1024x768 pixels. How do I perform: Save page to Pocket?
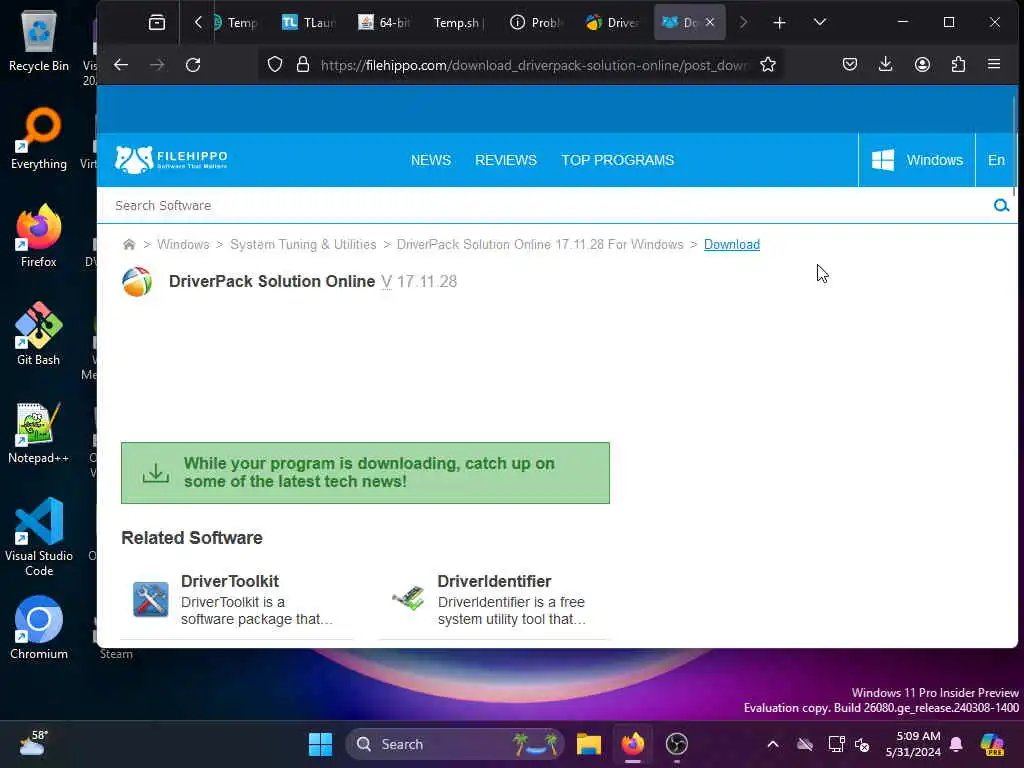tap(850, 64)
